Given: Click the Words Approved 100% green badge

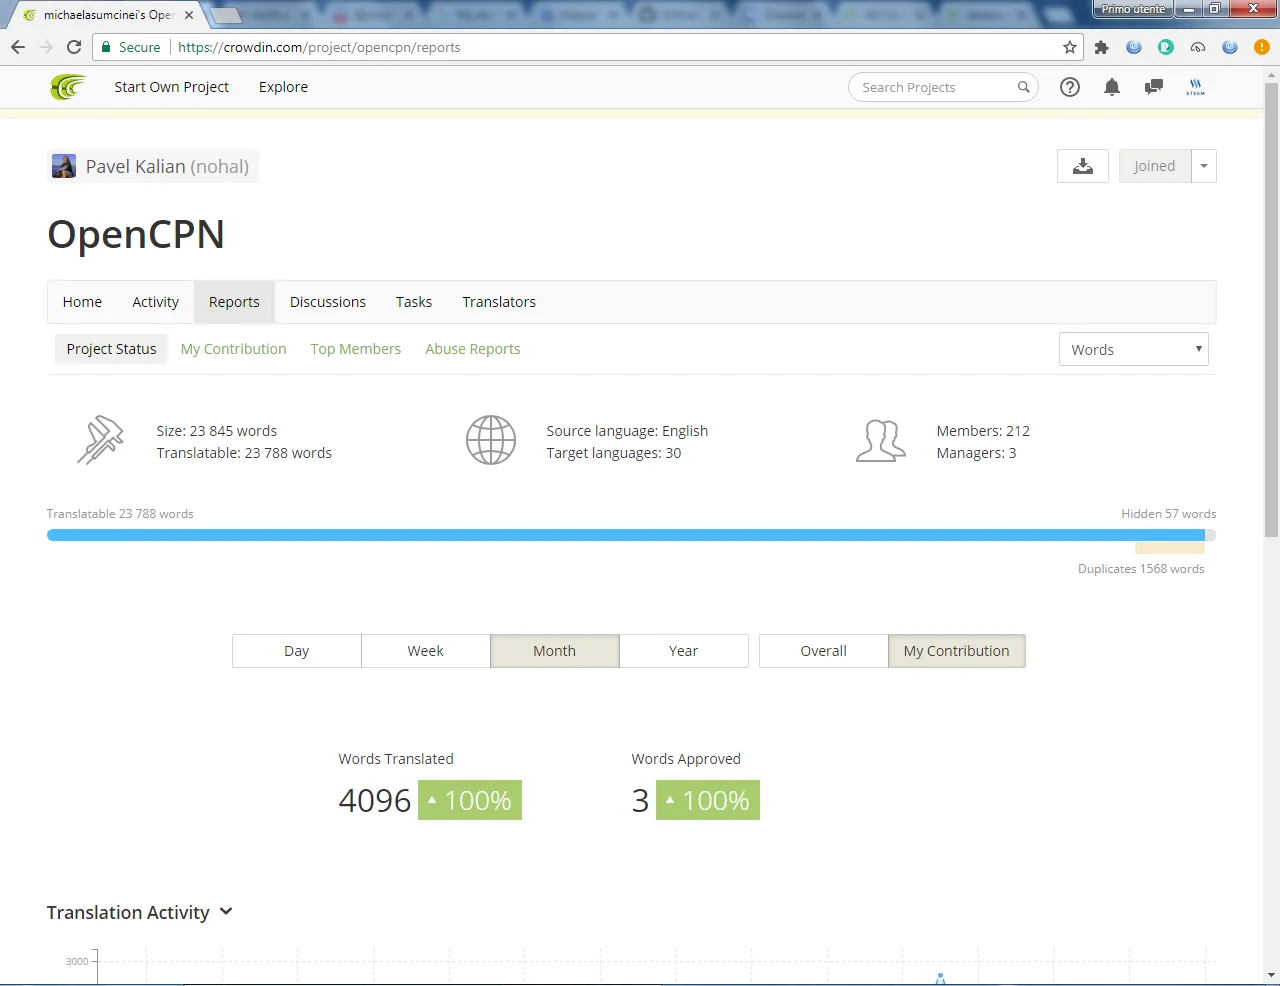Looking at the screenshot, I should coord(708,800).
